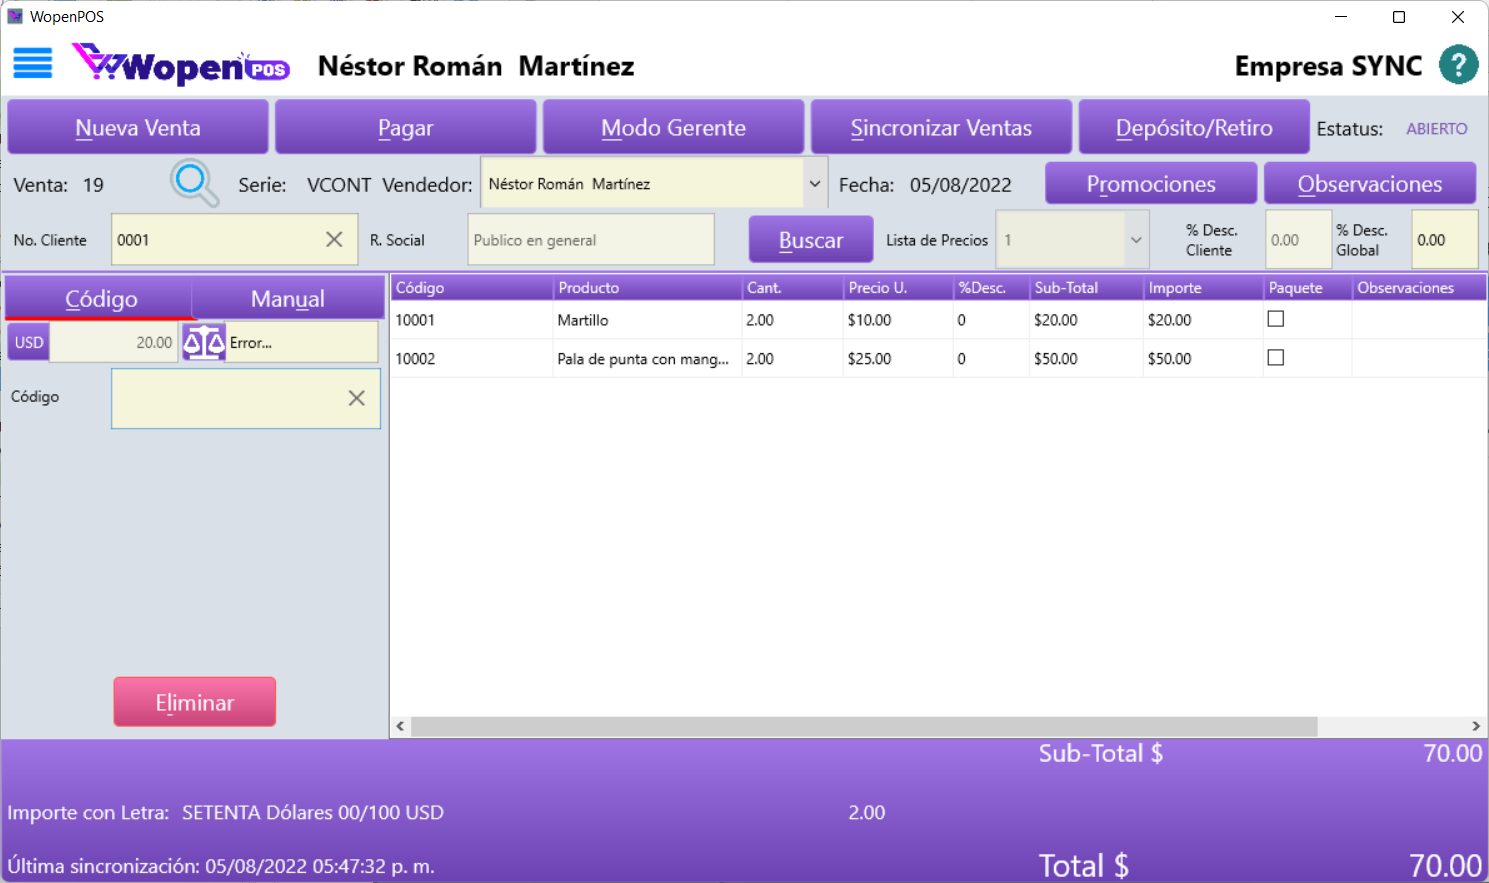1489x883 pixels.
Task: Check the Paquete box for Martillo
Action: click(x=1275, y=319)
